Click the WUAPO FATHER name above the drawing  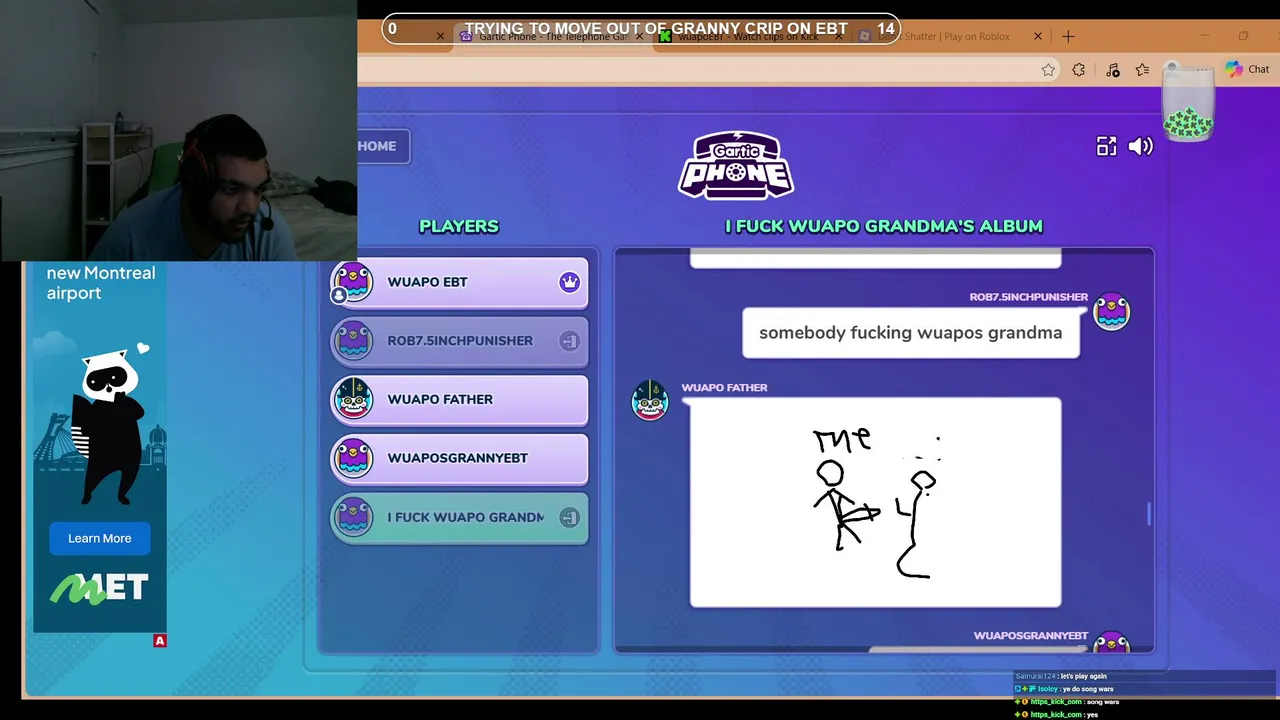pos(724,387)
